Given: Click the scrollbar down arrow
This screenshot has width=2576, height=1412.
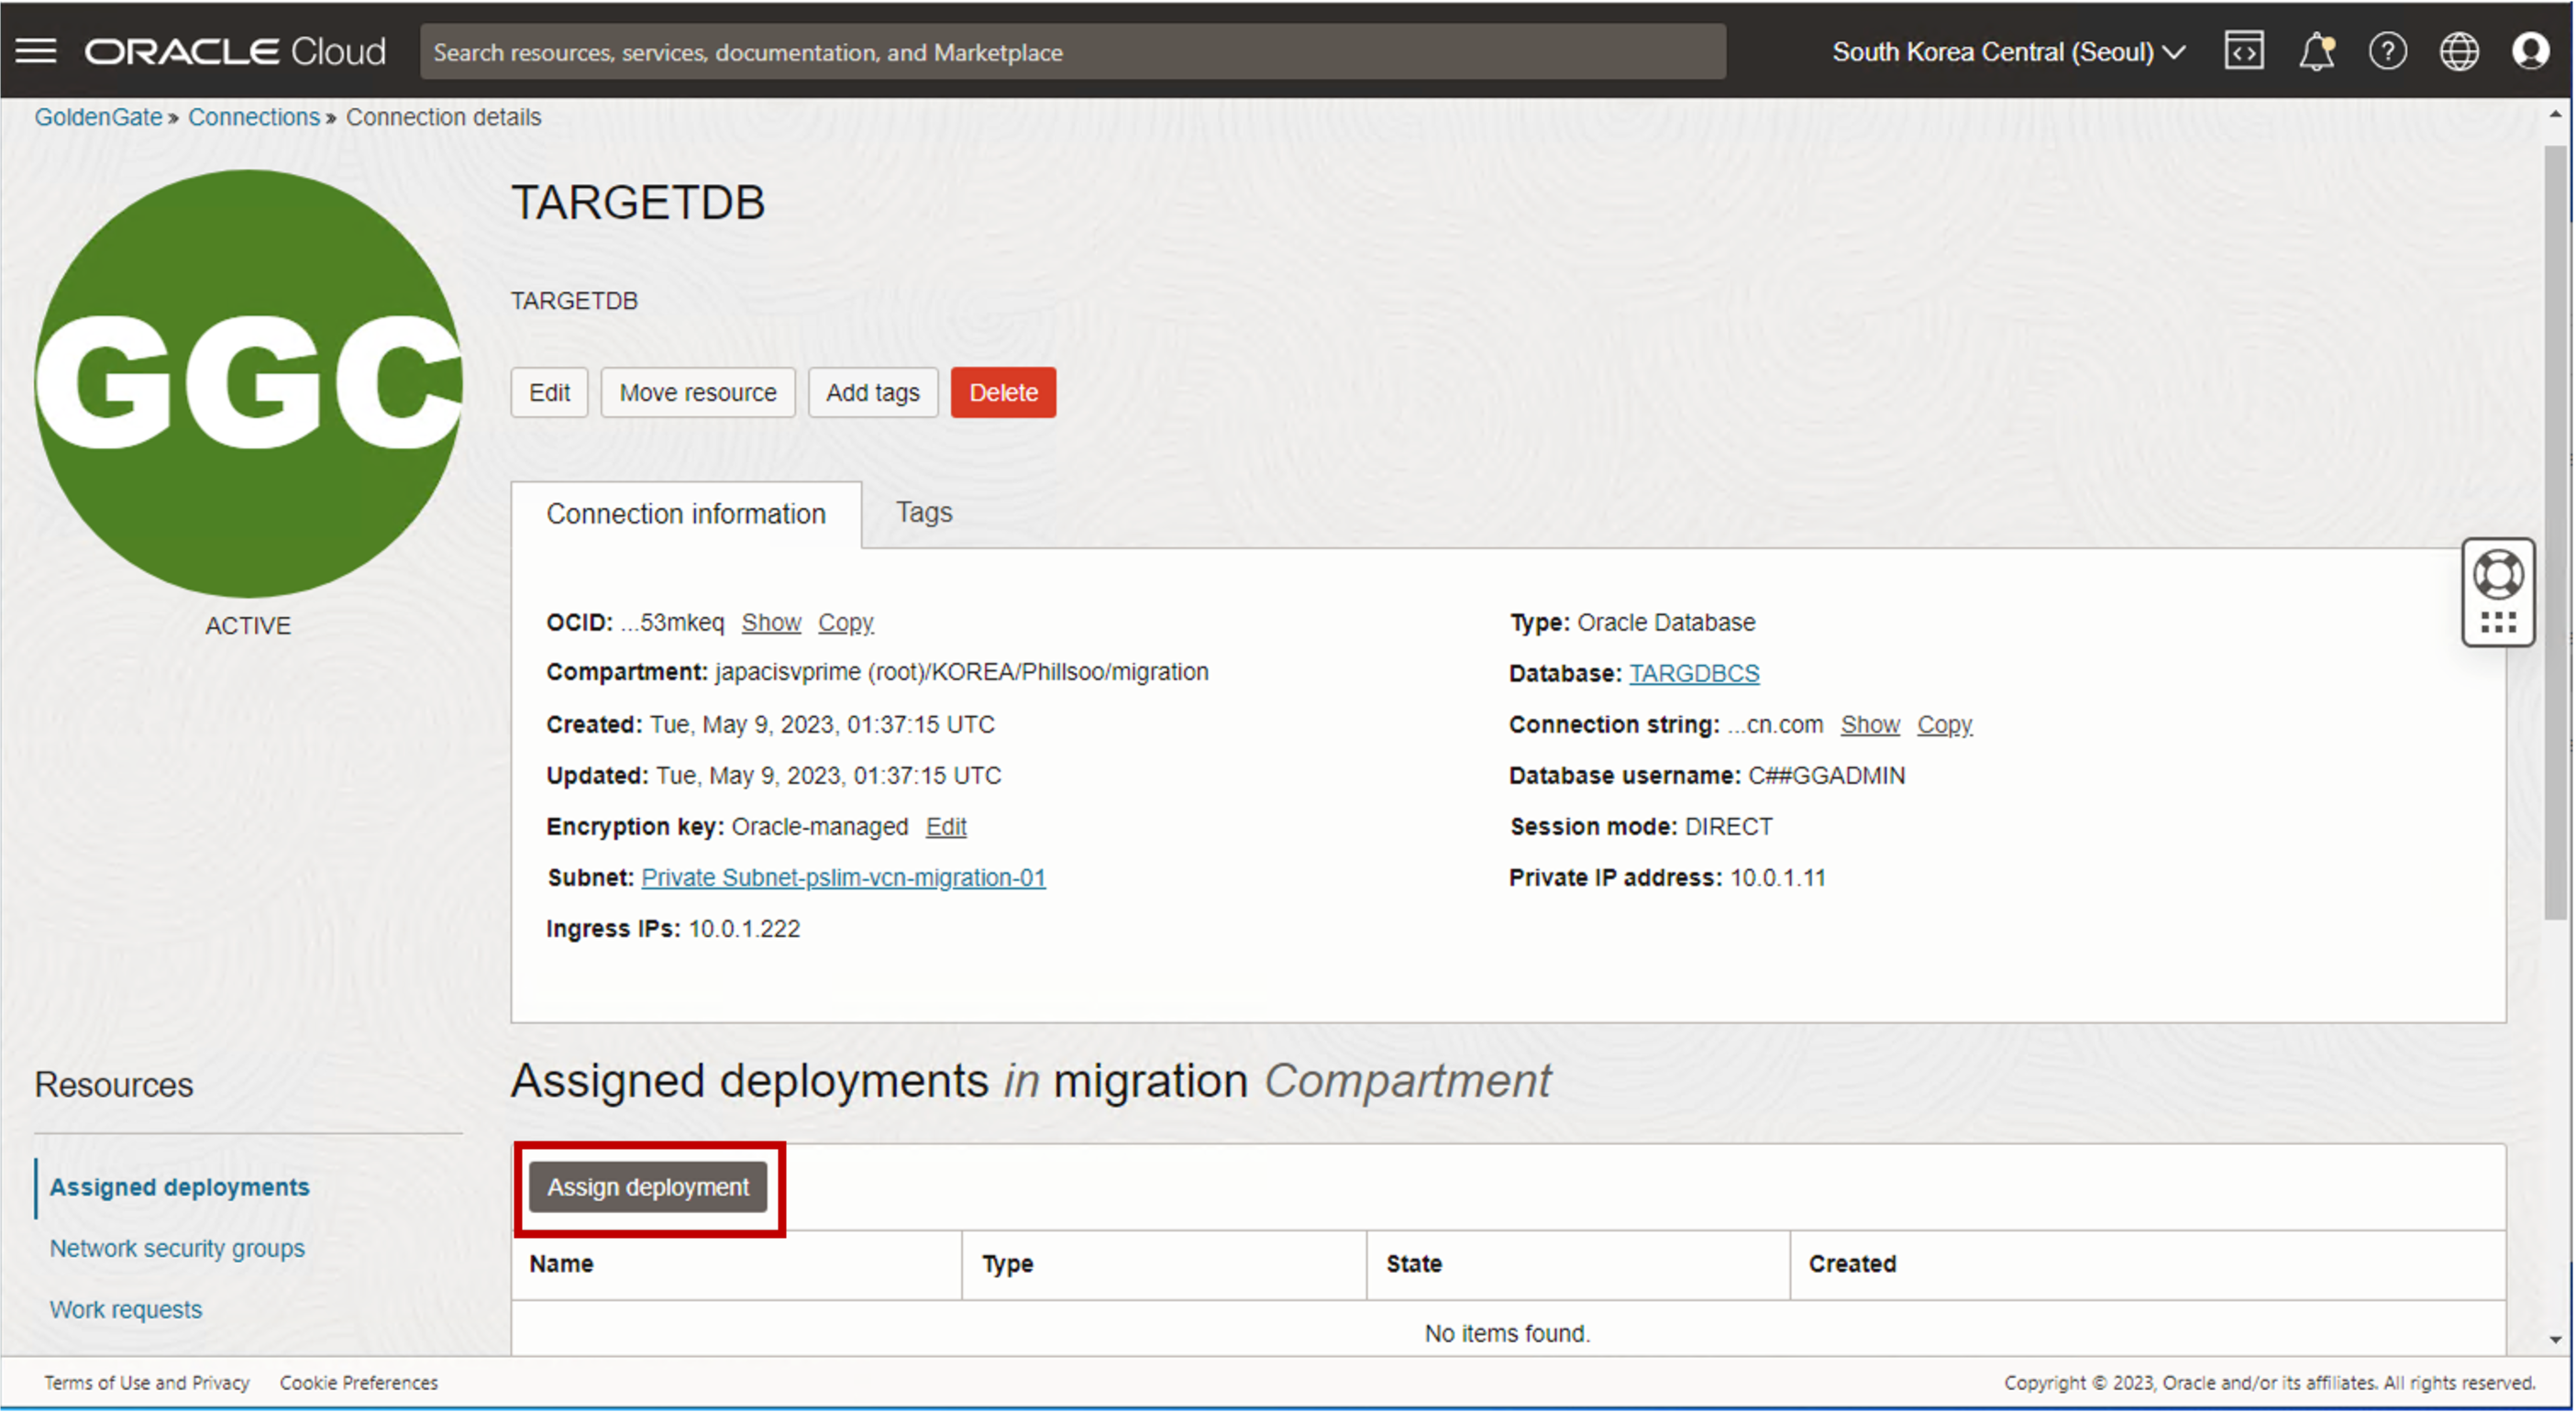Looking at the screenshot, I should tap(2556, 1340).
